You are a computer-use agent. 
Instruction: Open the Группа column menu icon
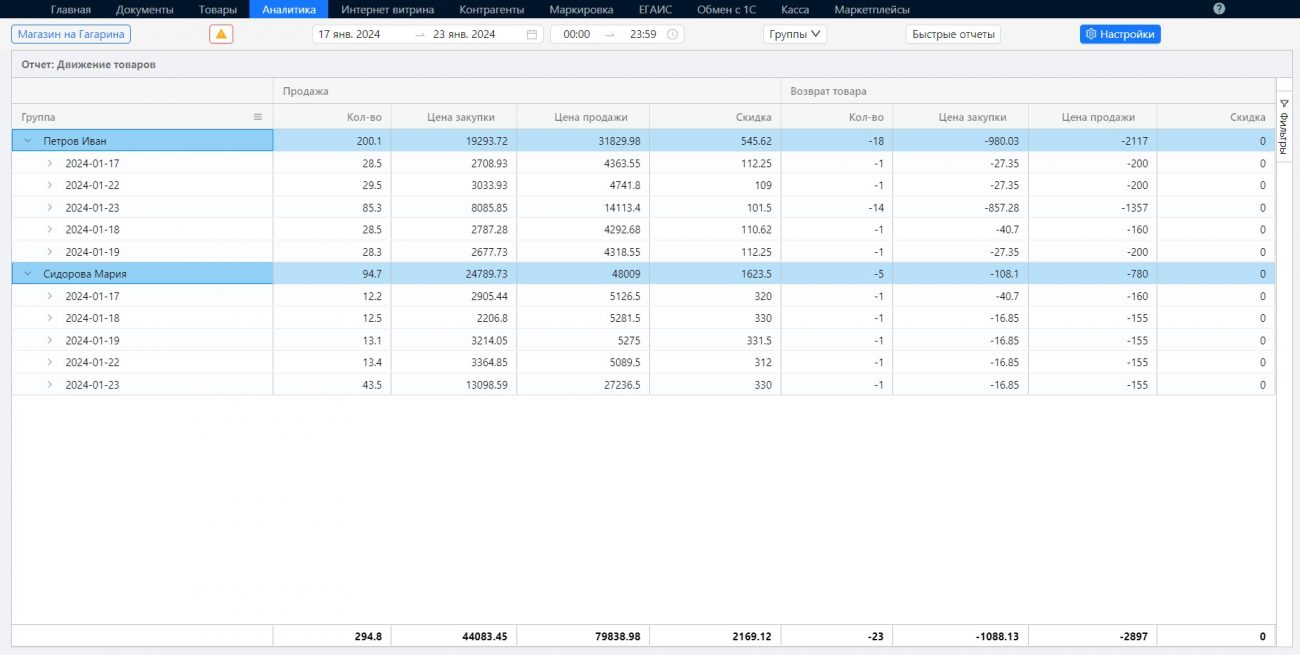[258, 117]
